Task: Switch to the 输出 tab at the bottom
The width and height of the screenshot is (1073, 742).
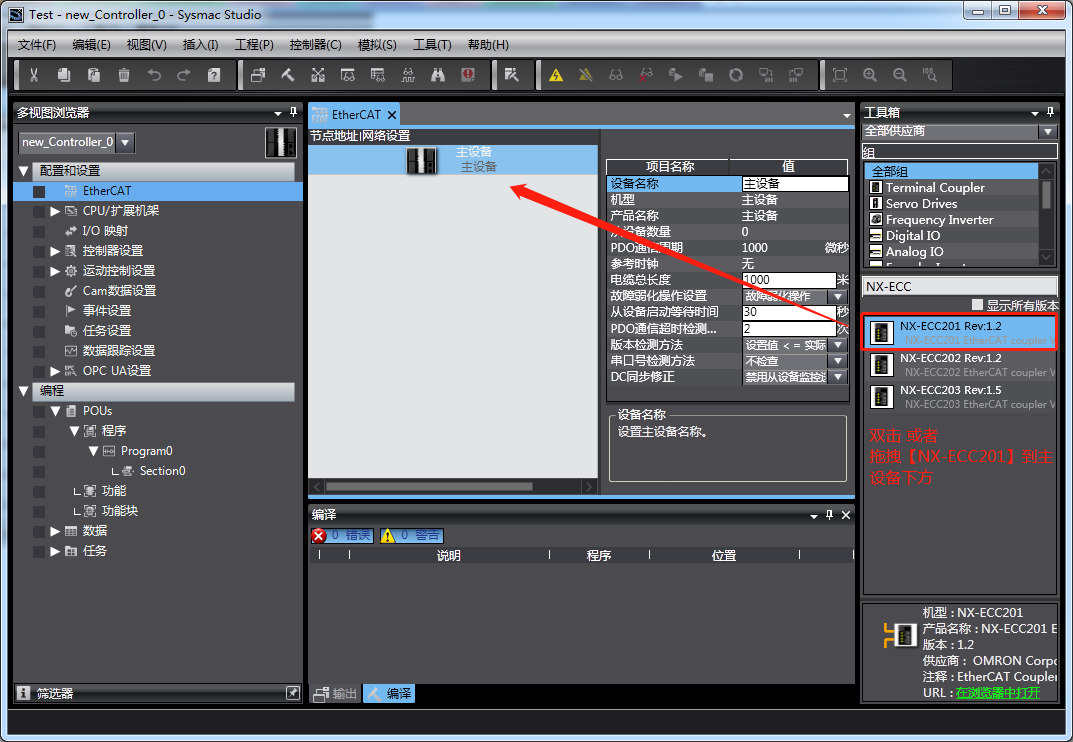Action: pos(335,693)
